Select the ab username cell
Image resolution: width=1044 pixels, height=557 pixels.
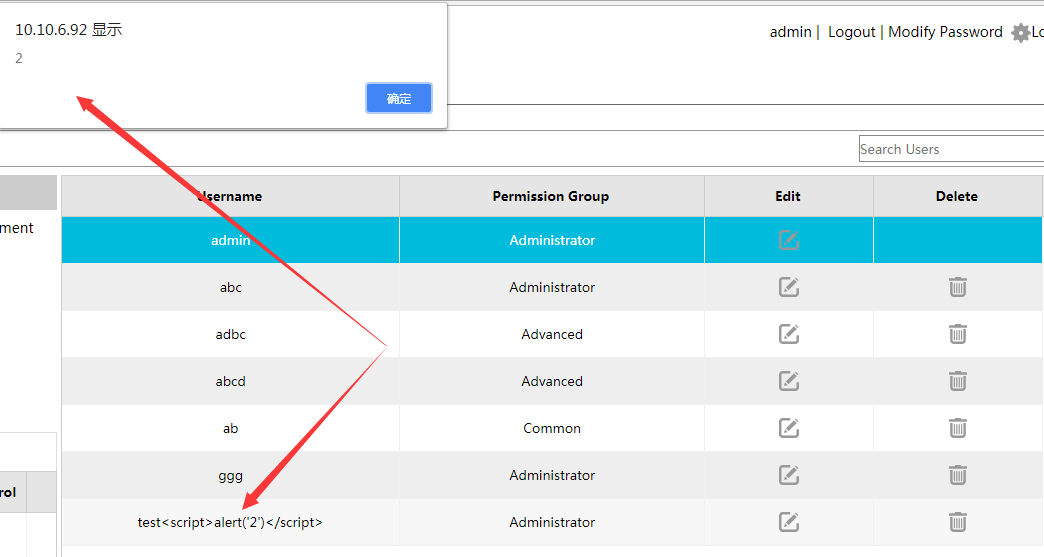coord(230,428)
